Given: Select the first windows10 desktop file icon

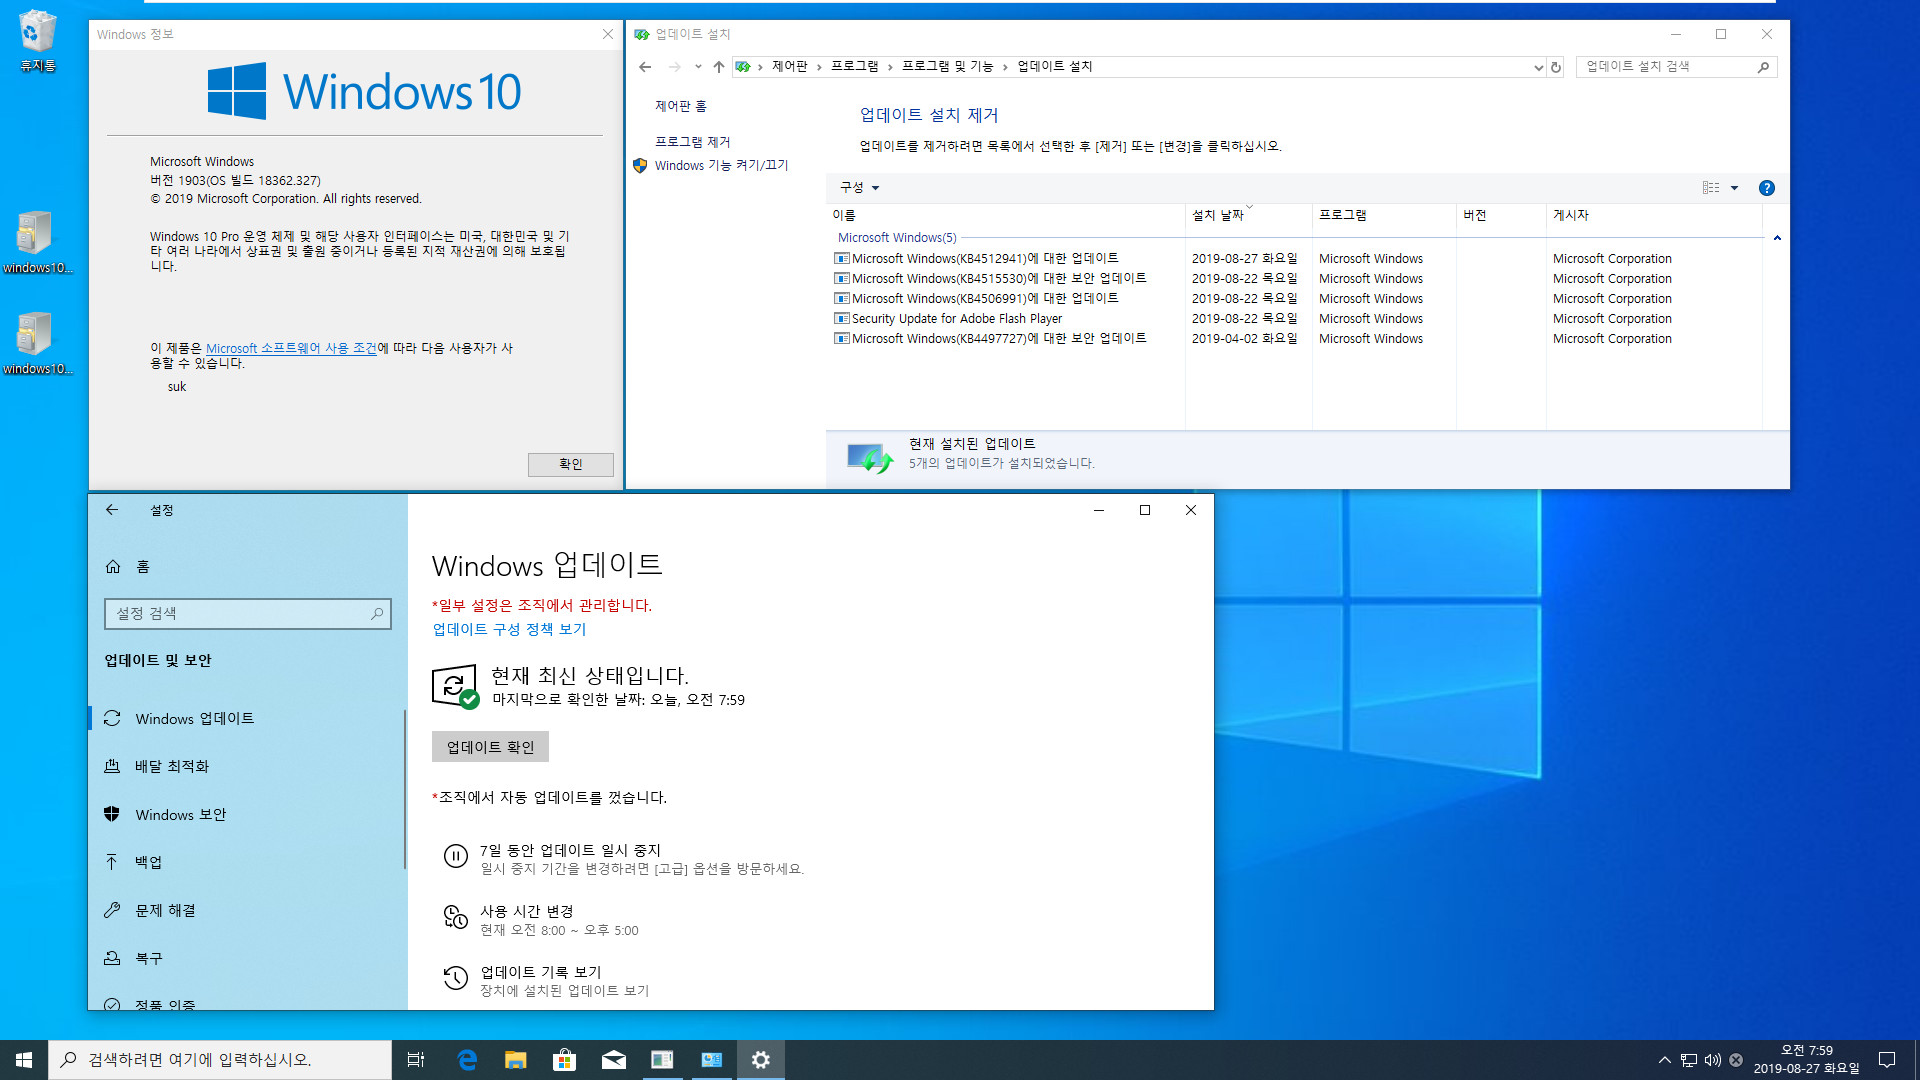Looking at the screenshot, I should pyautogui.click(x=37, y=242).
